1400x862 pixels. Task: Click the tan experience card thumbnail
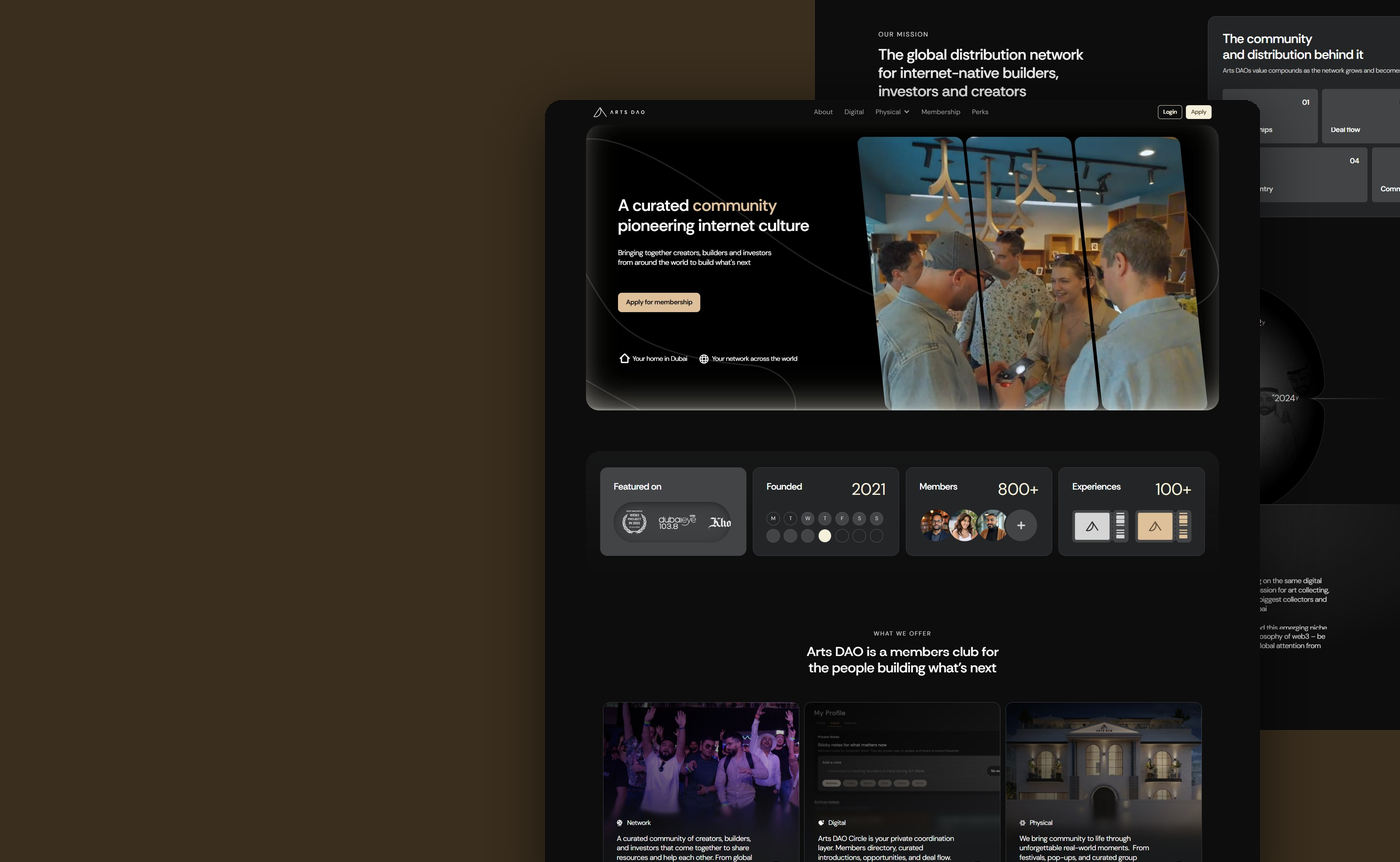(x=1164, y=526)
